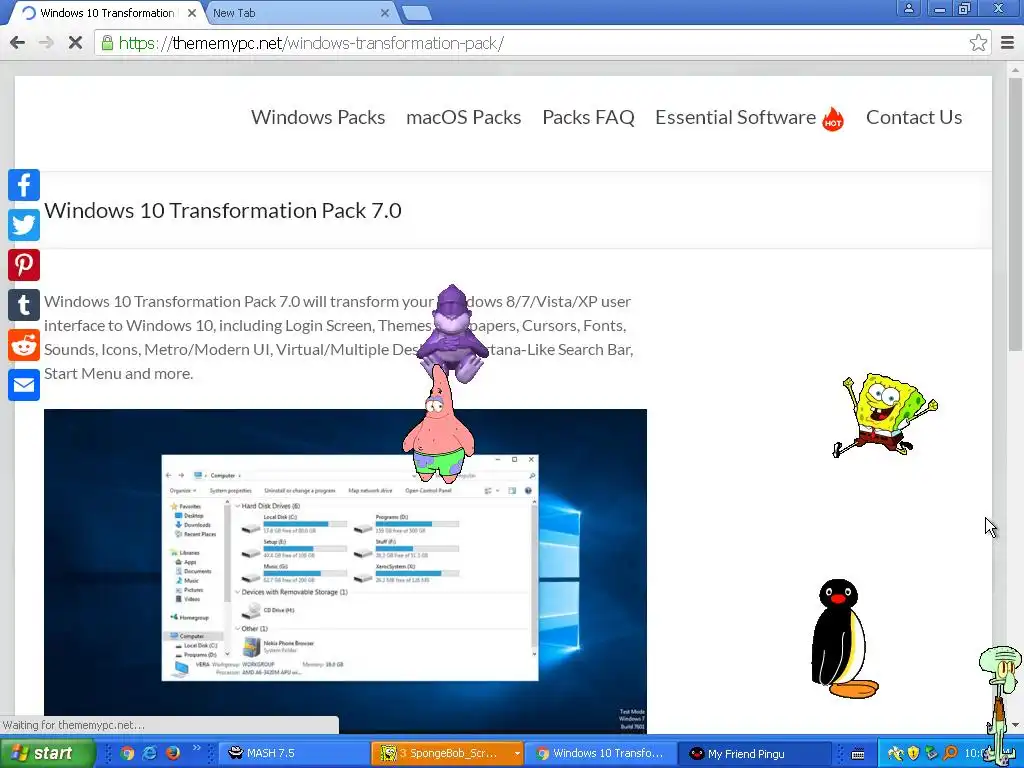Go back using browser back arrow
This screenshot has width=1024, height=768.
[x=18, y=43]
